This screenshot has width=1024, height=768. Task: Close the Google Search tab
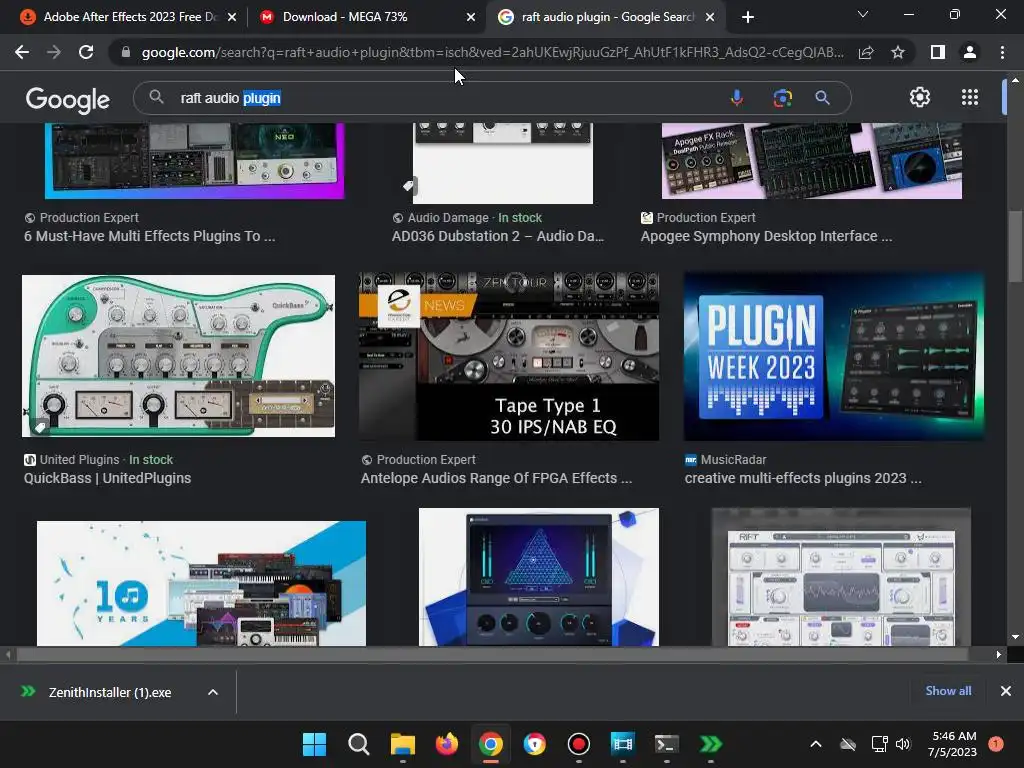pos(710,17)
